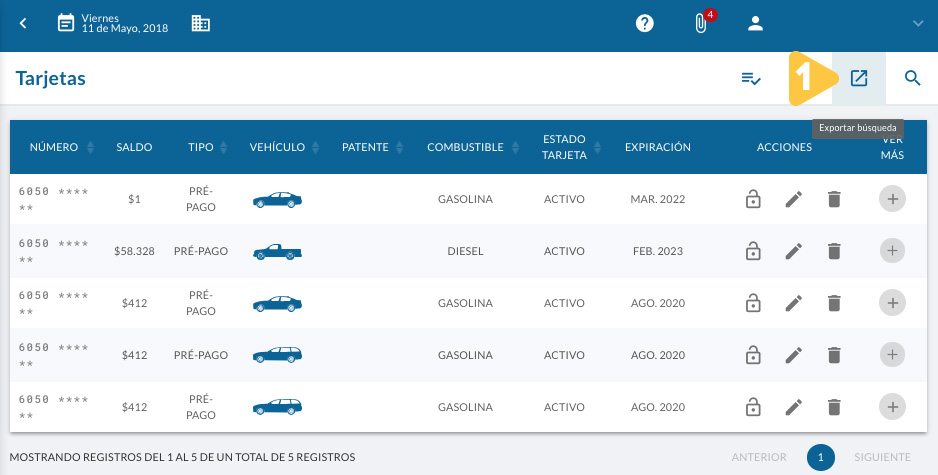Viewport: 938px width, 475px height.
Task: Sort the table by ESTADO TARJETA
Action: click(x=597, y=147)
